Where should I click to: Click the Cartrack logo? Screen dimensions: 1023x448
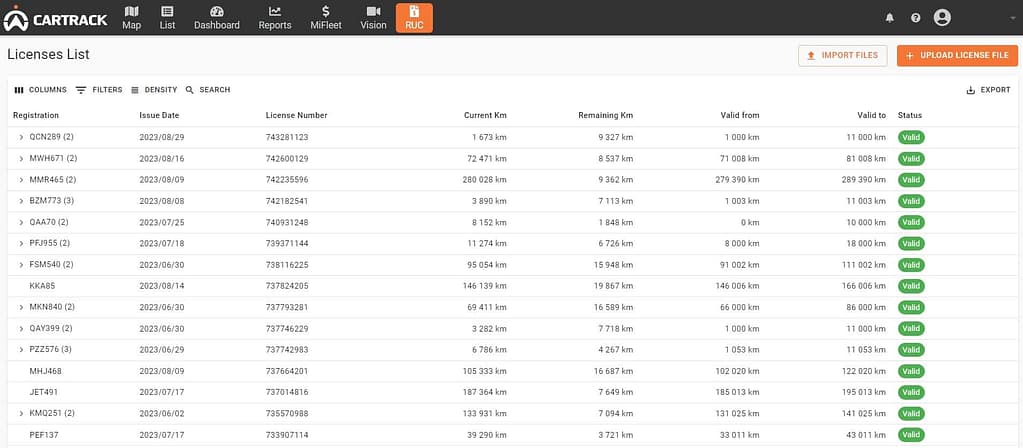(x=56, y=17)
